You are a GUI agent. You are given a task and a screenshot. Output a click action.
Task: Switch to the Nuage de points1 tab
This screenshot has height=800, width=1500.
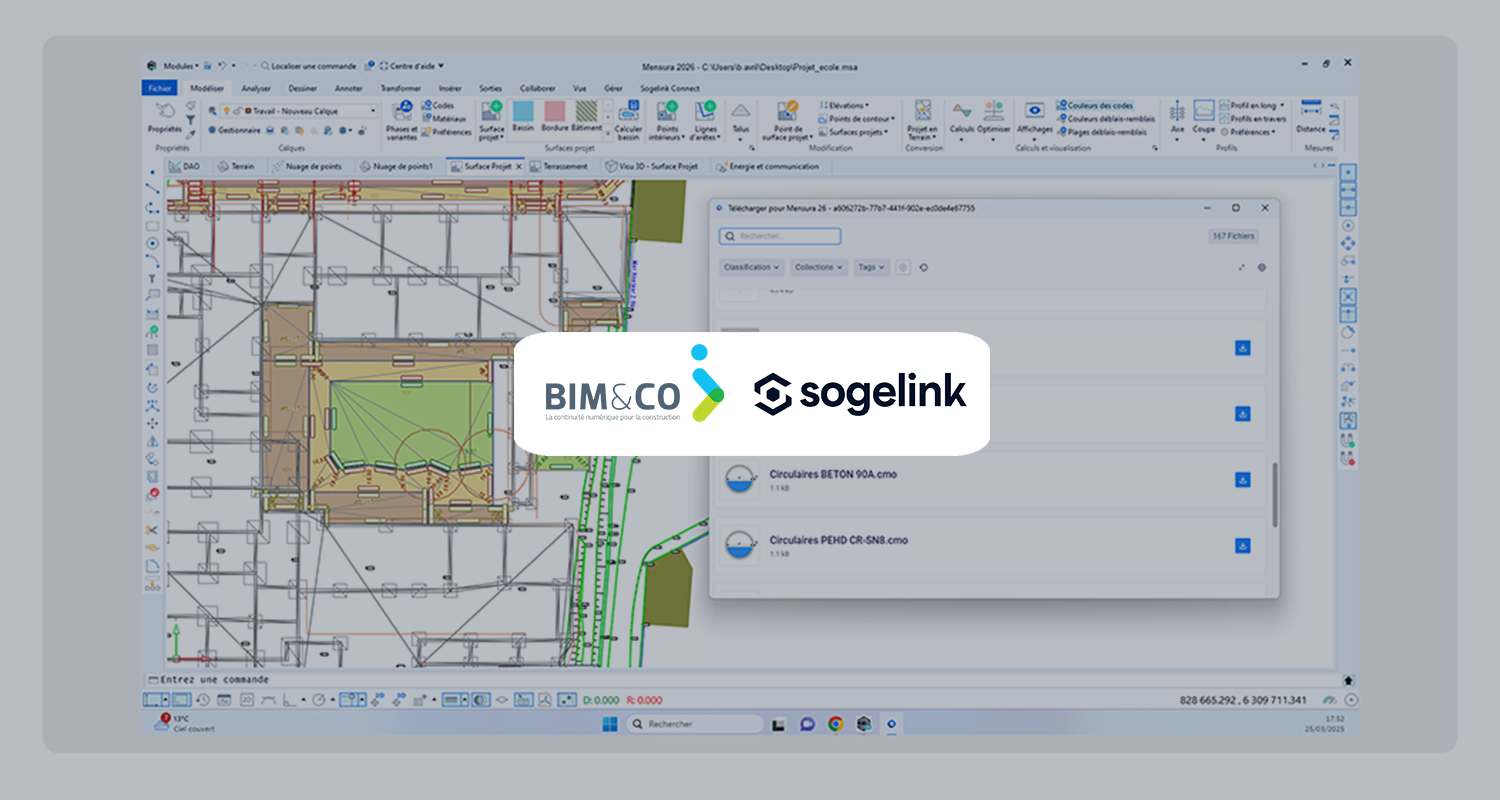point(398,166)
